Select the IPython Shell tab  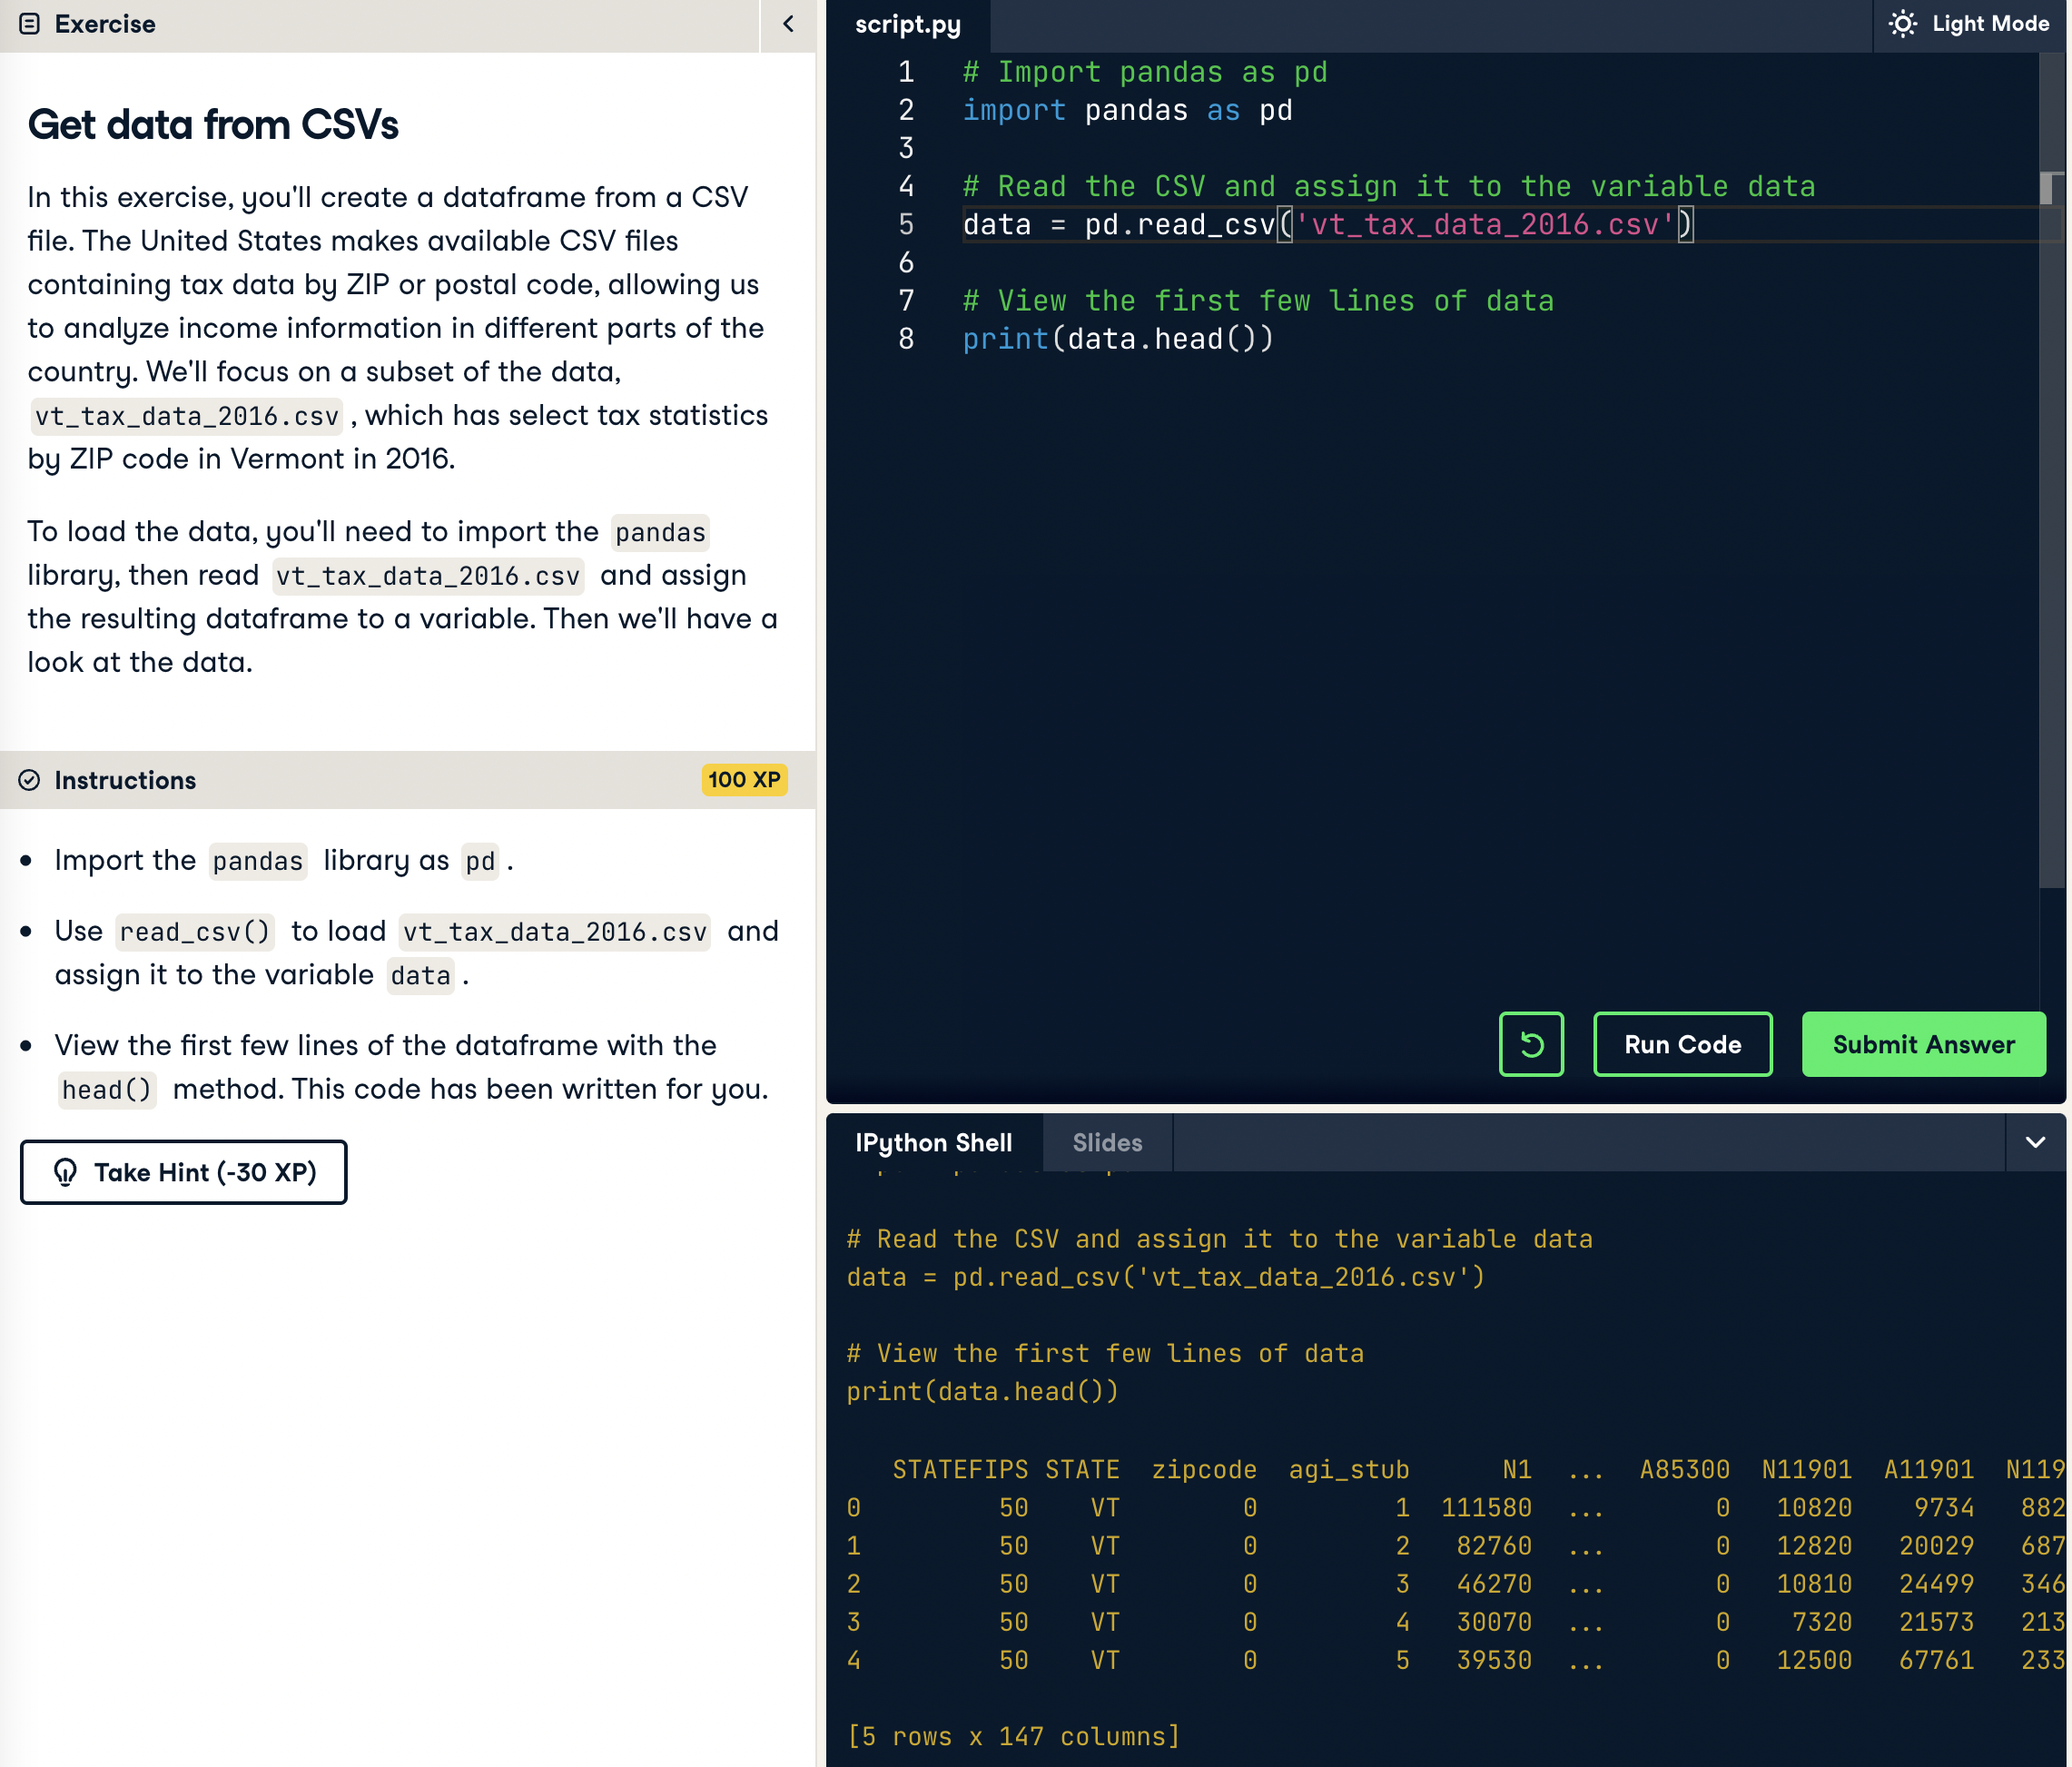933,1142
